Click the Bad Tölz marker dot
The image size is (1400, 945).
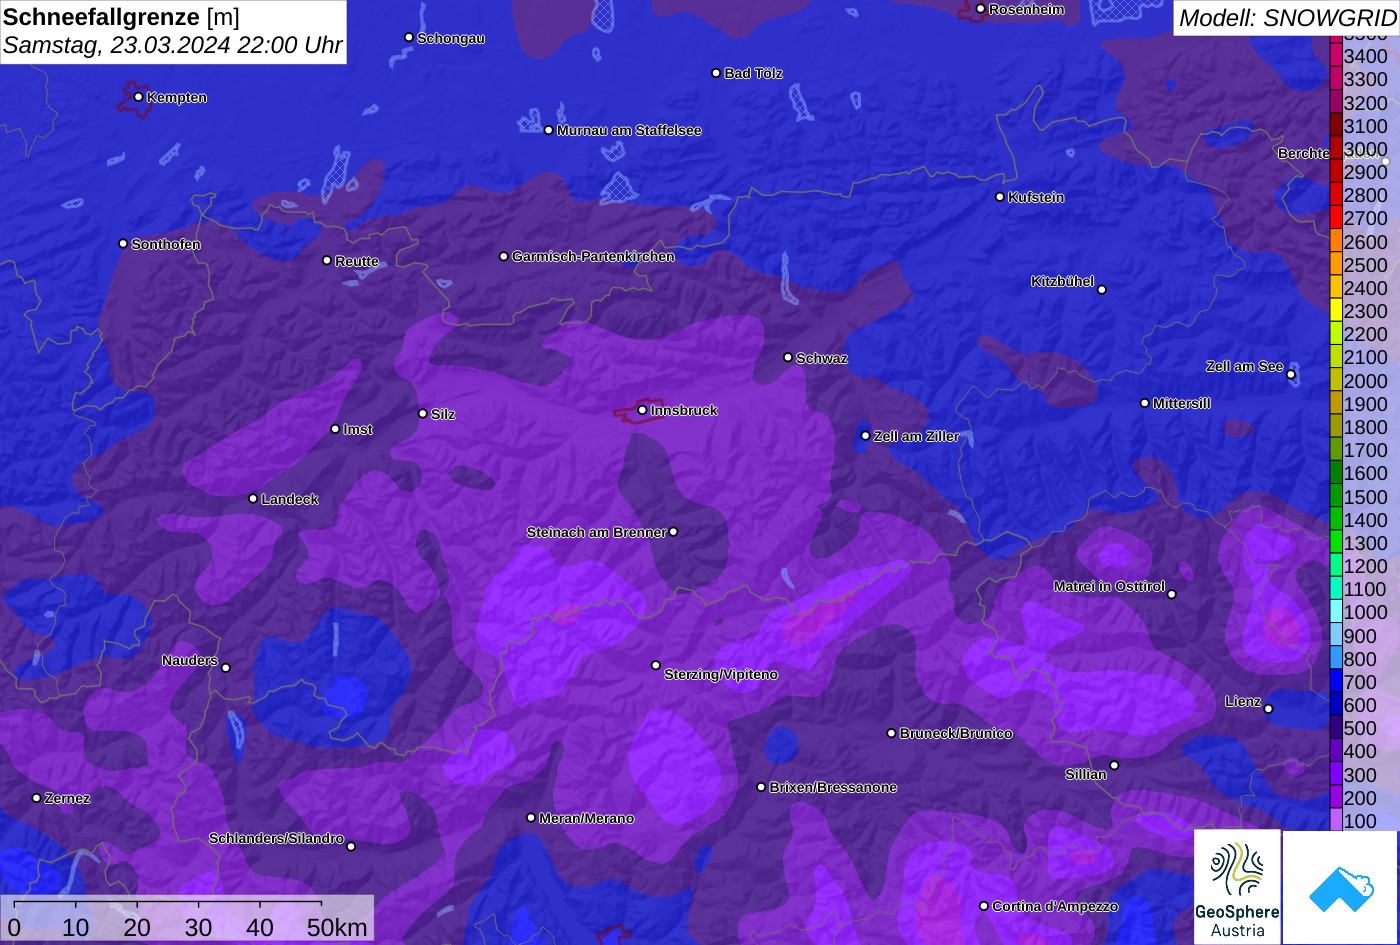click(x=716, y=73)
